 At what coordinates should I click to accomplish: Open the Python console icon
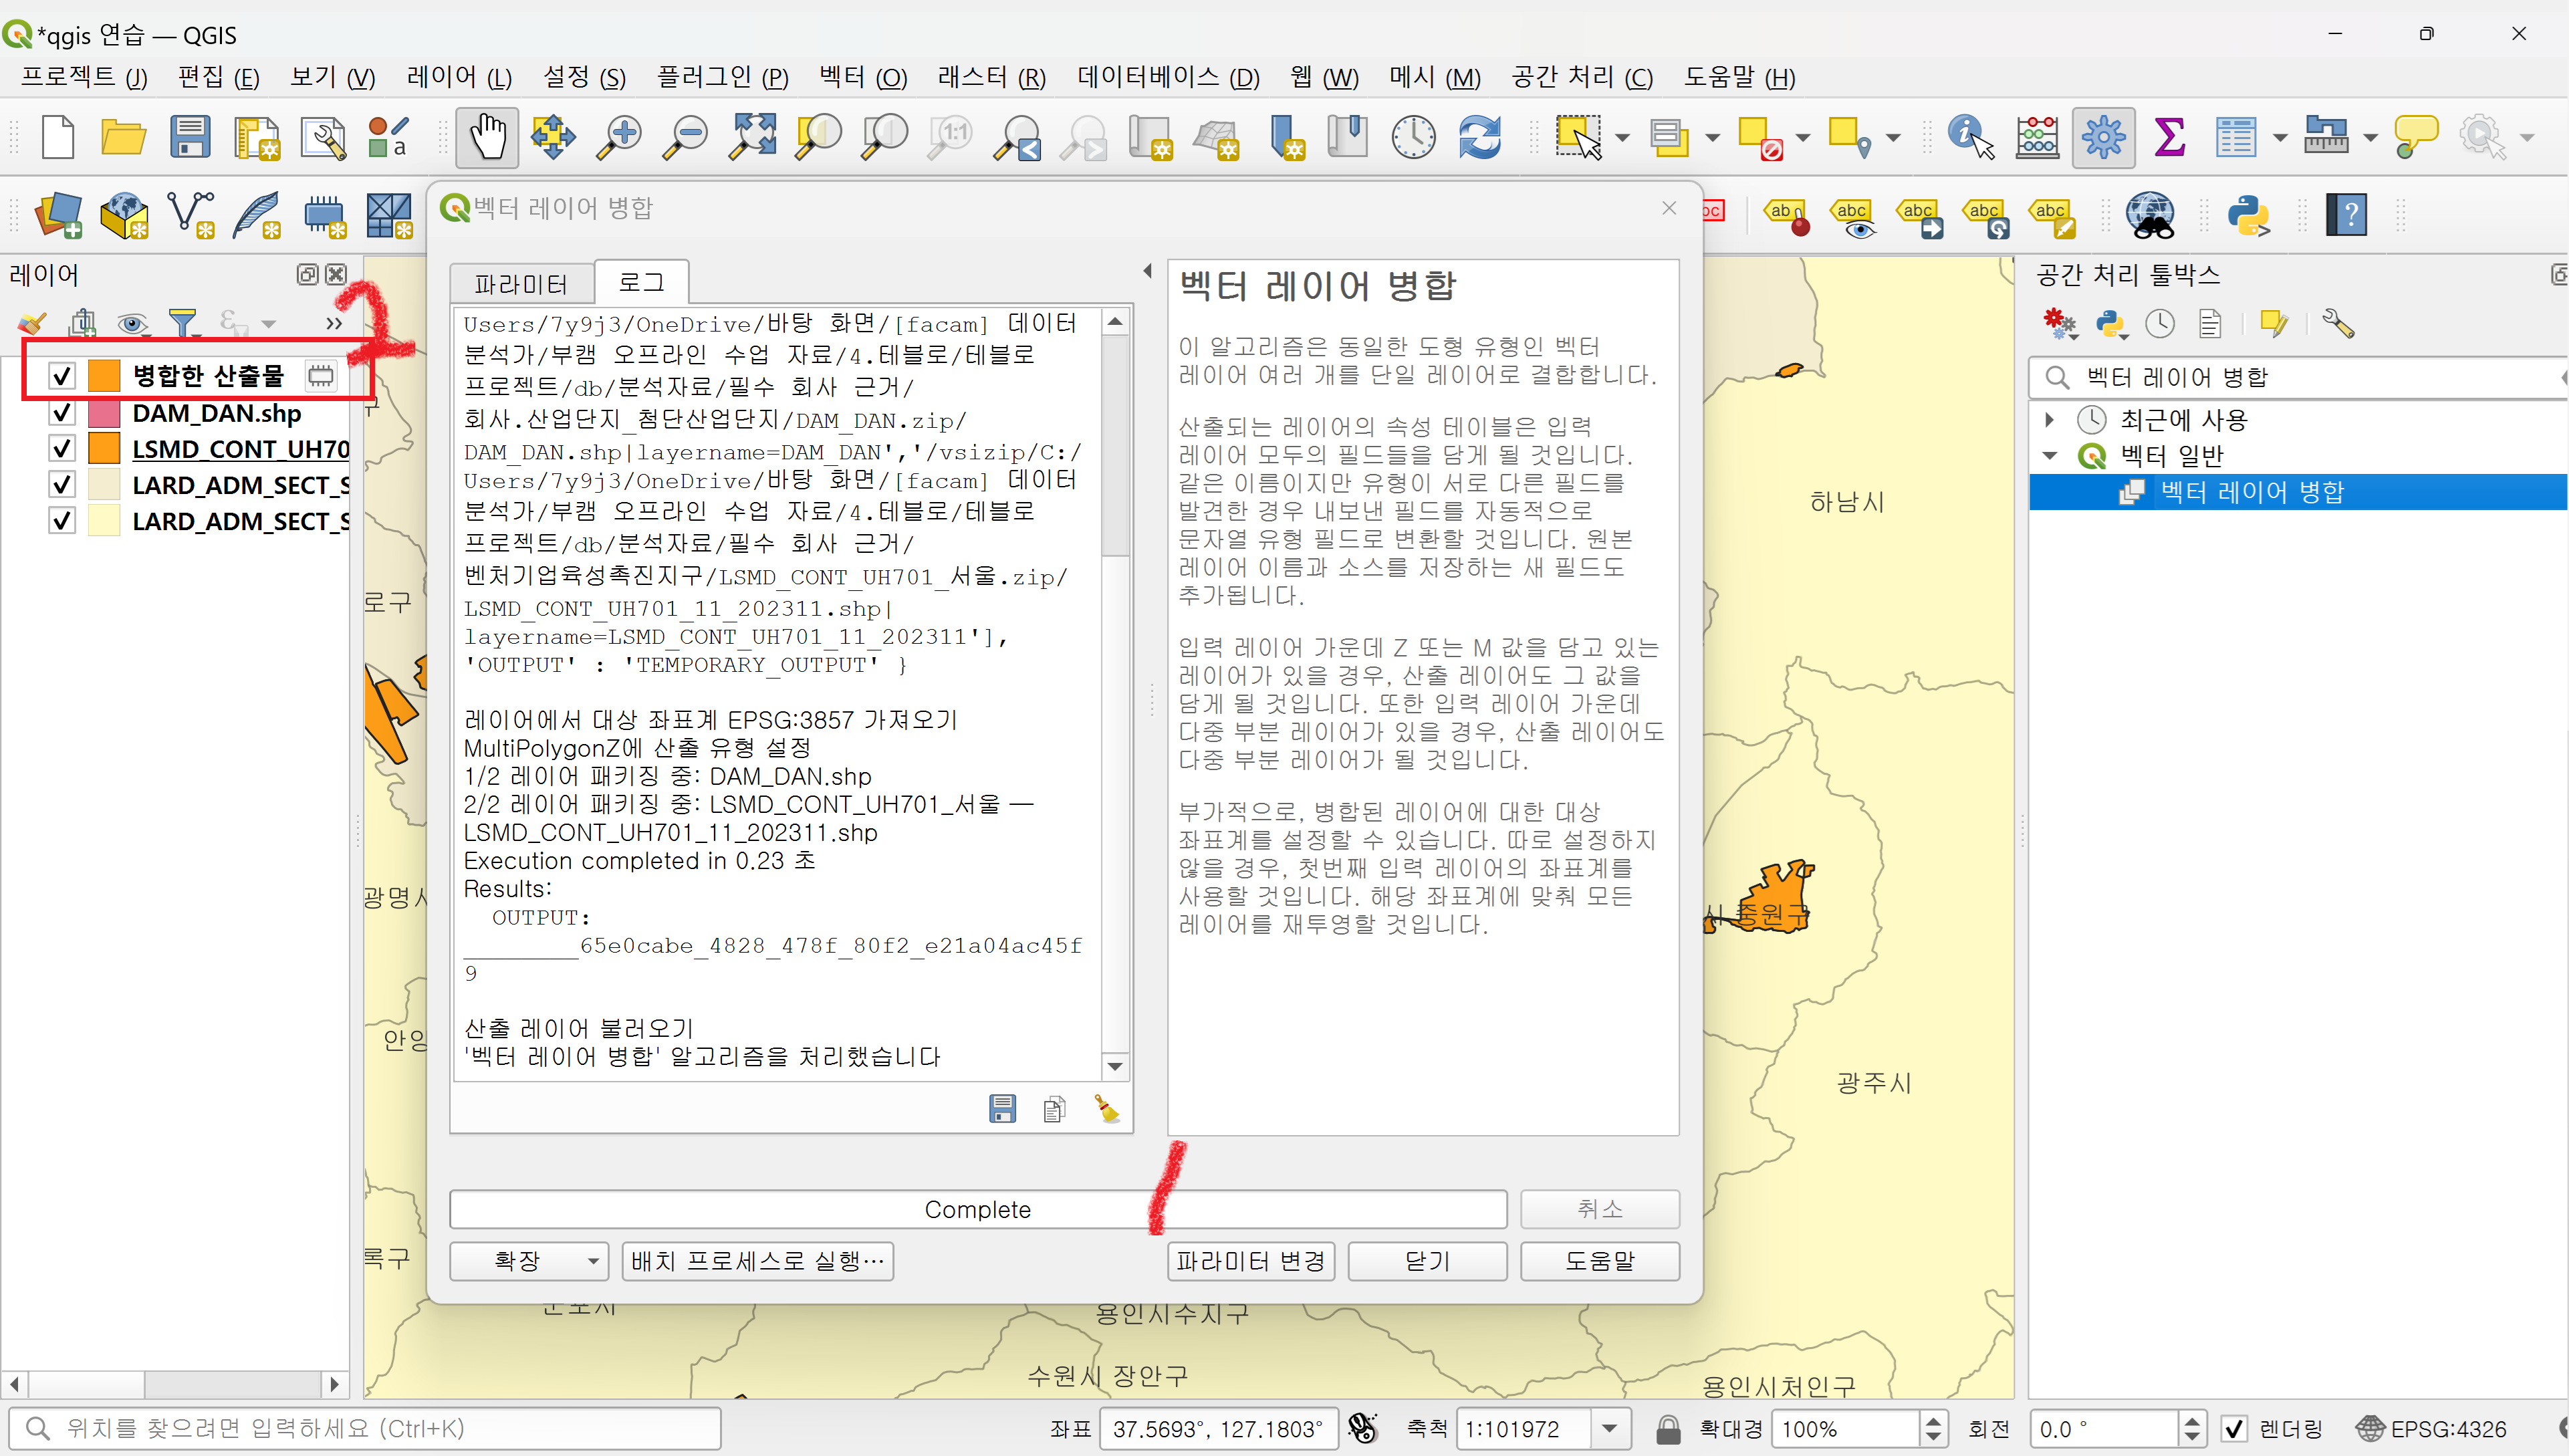pos(2247,214)
